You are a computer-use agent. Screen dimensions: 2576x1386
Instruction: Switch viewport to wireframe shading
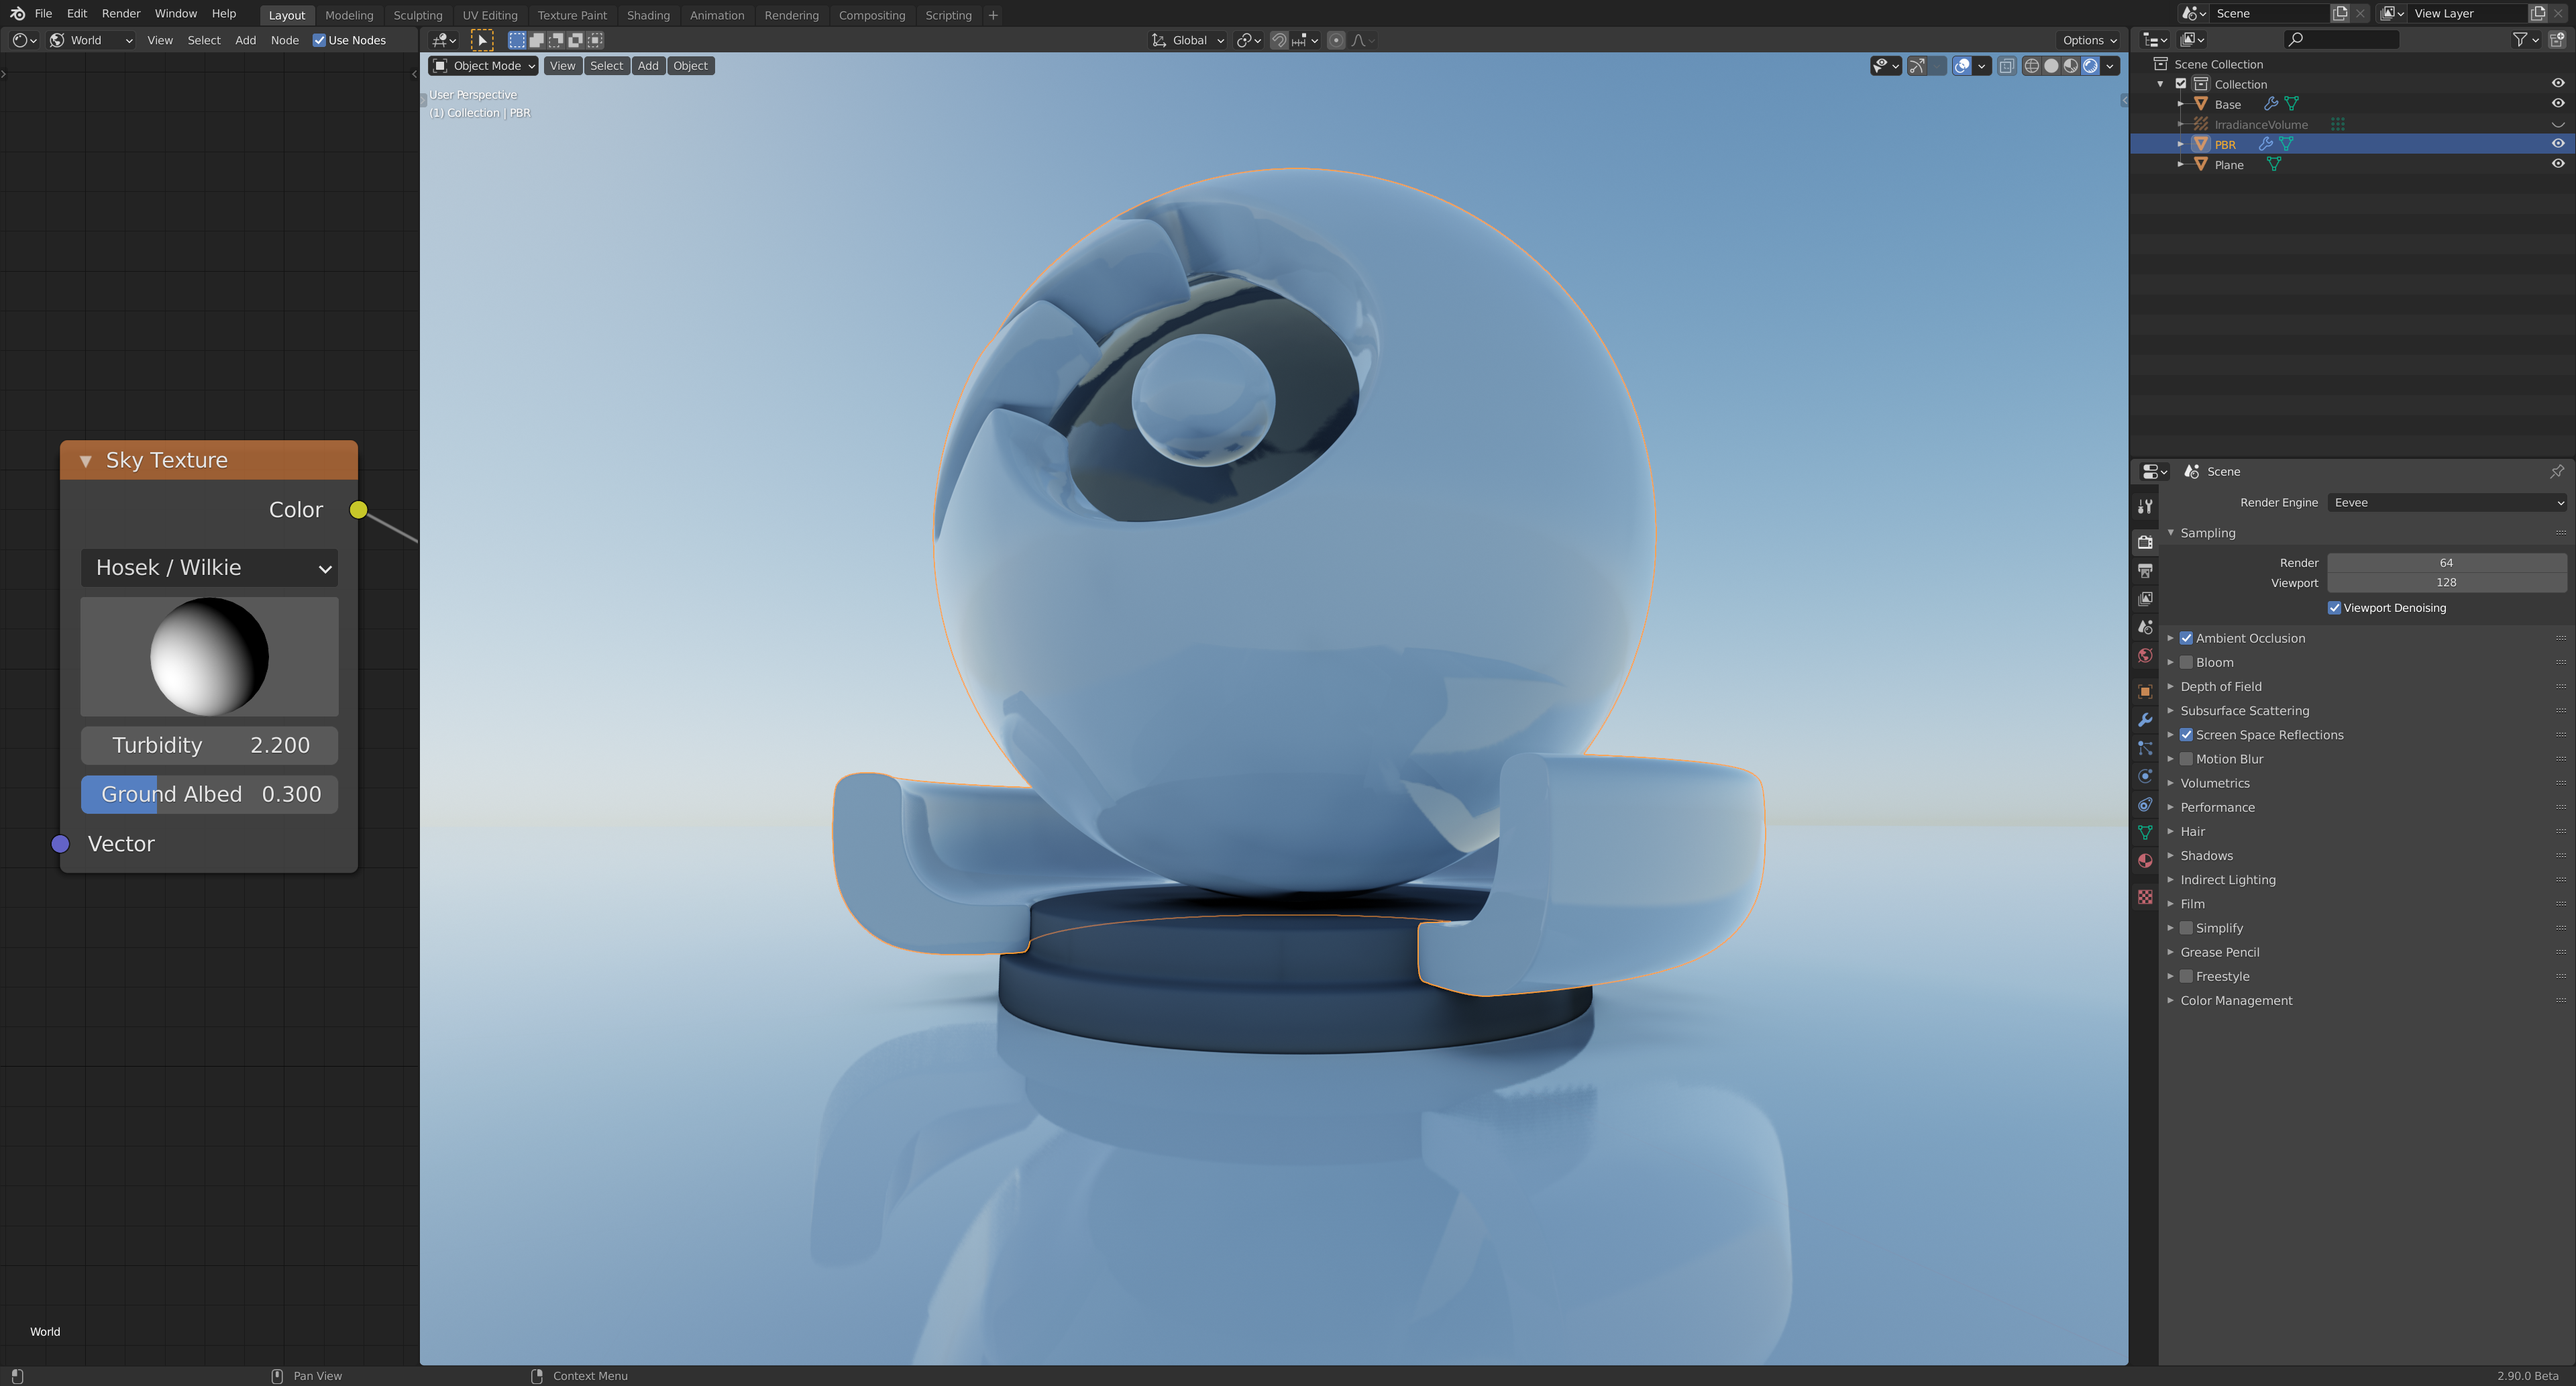coord(2031,66)
